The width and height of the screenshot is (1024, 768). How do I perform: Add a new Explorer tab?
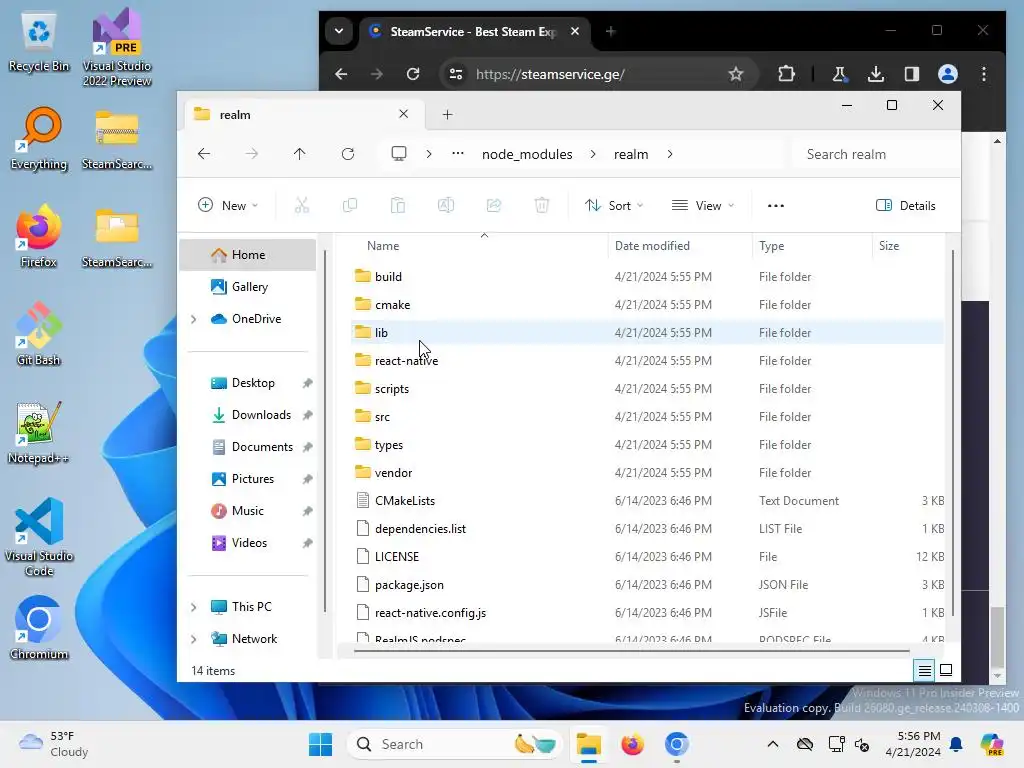[x=447, y=115]
